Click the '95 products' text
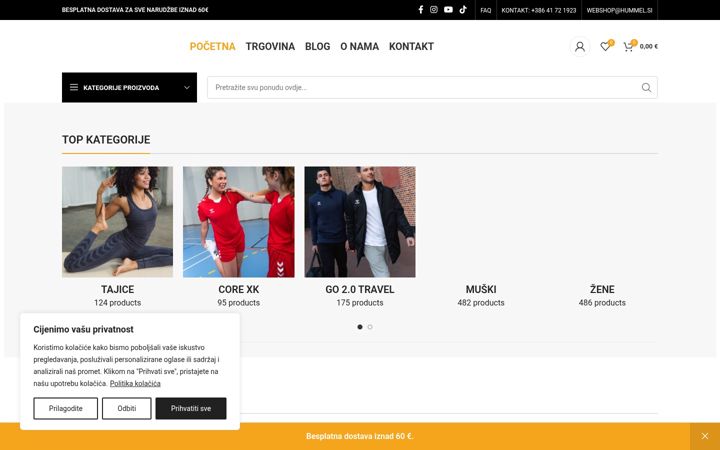The height and width of the screenshot is (450, 720). pos(239,303)
